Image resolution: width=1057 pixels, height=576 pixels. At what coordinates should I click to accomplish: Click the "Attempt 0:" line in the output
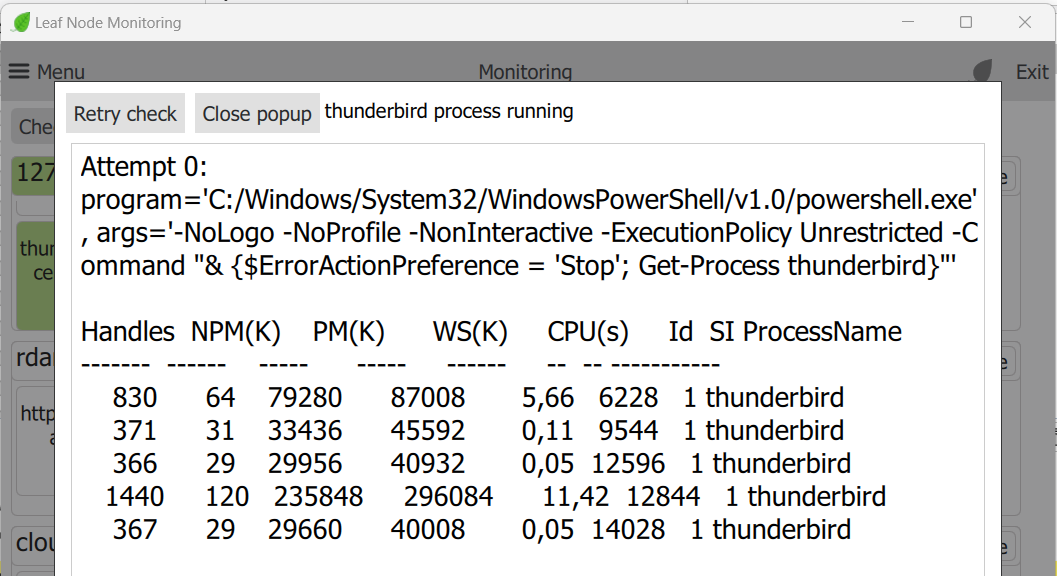[144, 166]
